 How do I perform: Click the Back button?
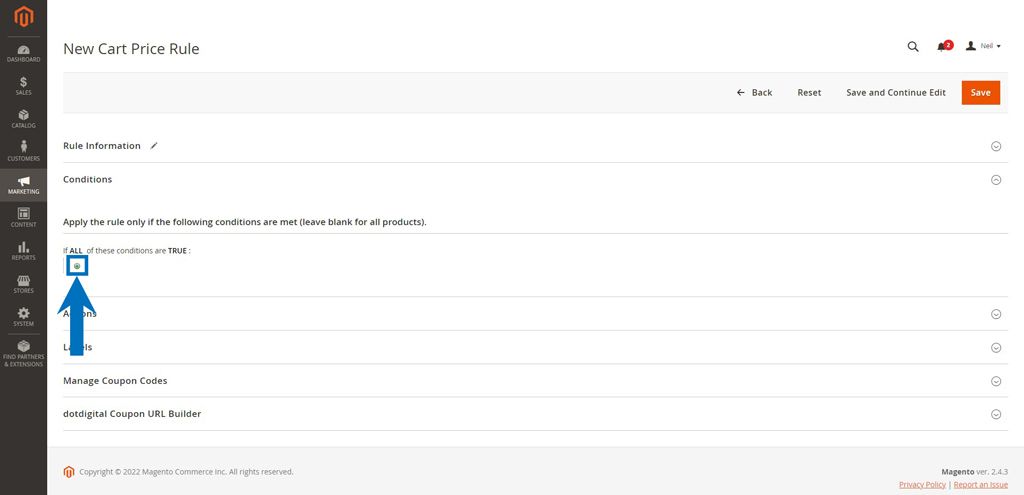click(x=754, y=93)
